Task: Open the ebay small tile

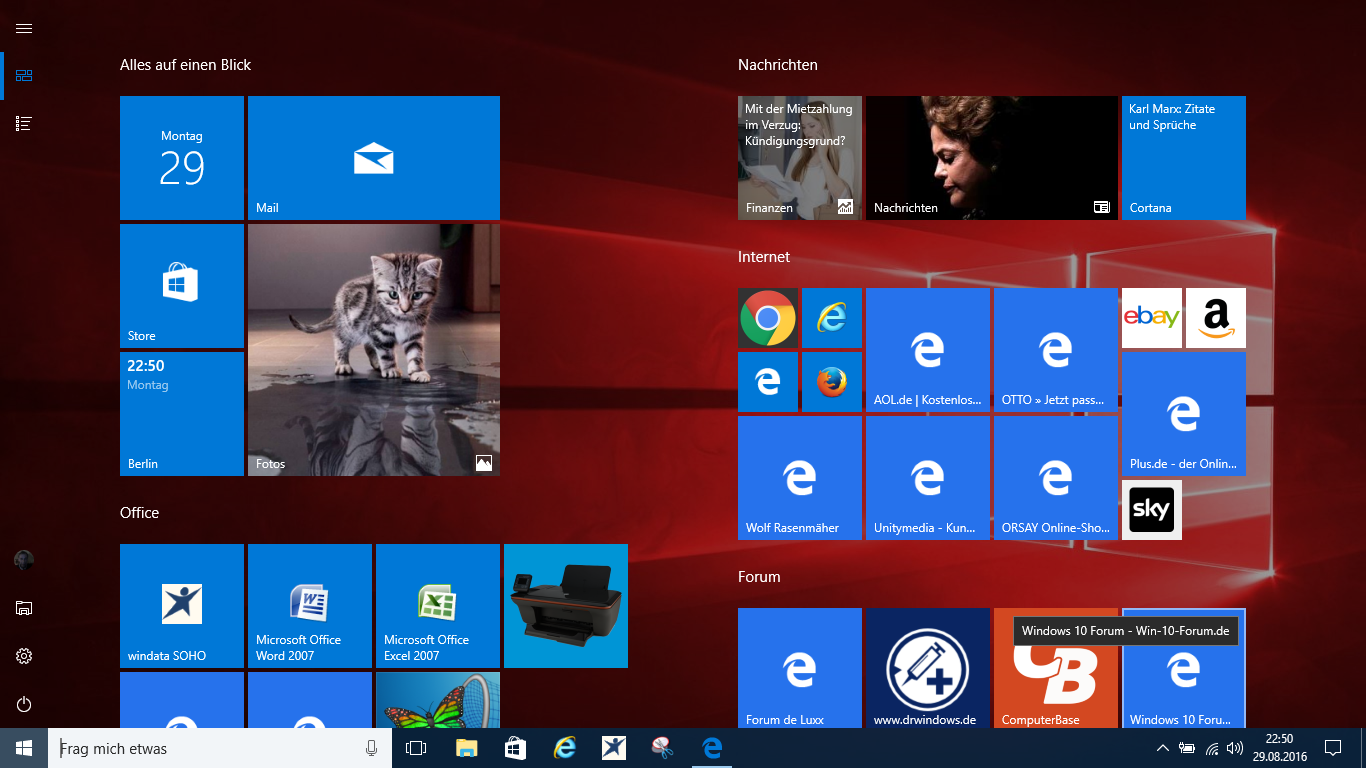Action: (1152, 318)
